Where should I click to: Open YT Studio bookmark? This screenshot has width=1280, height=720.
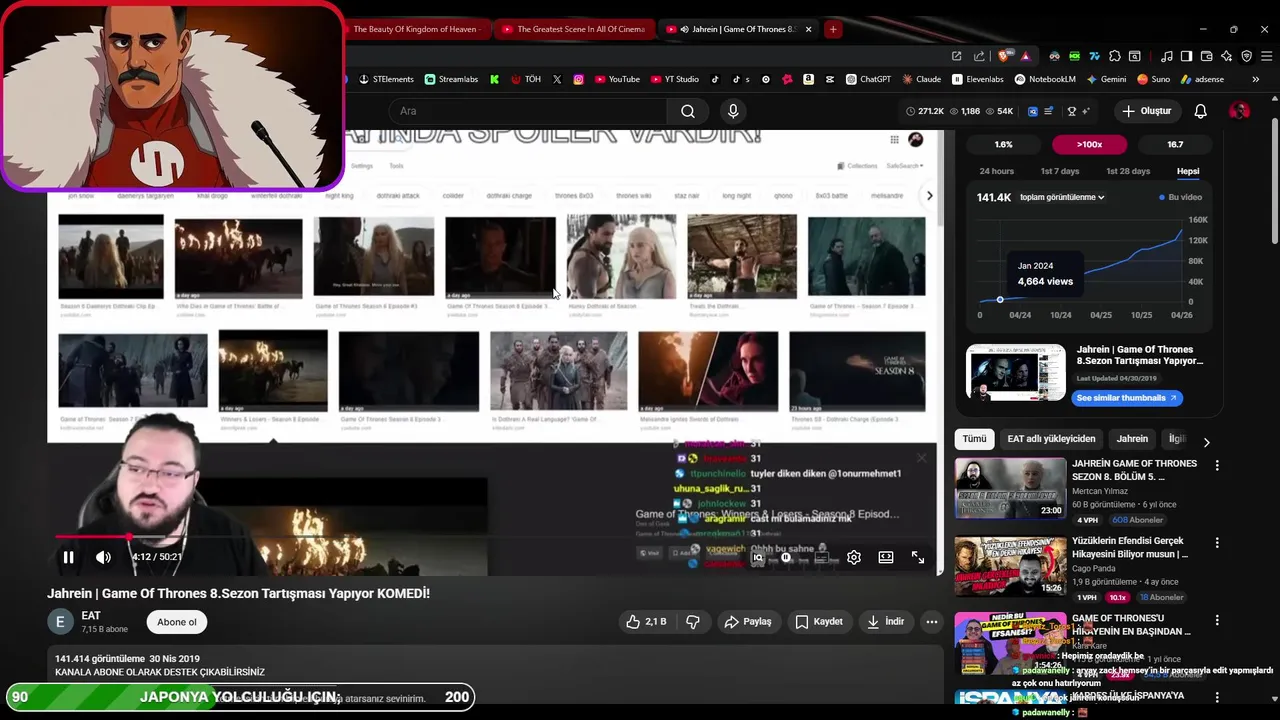(x=673, y=79)
